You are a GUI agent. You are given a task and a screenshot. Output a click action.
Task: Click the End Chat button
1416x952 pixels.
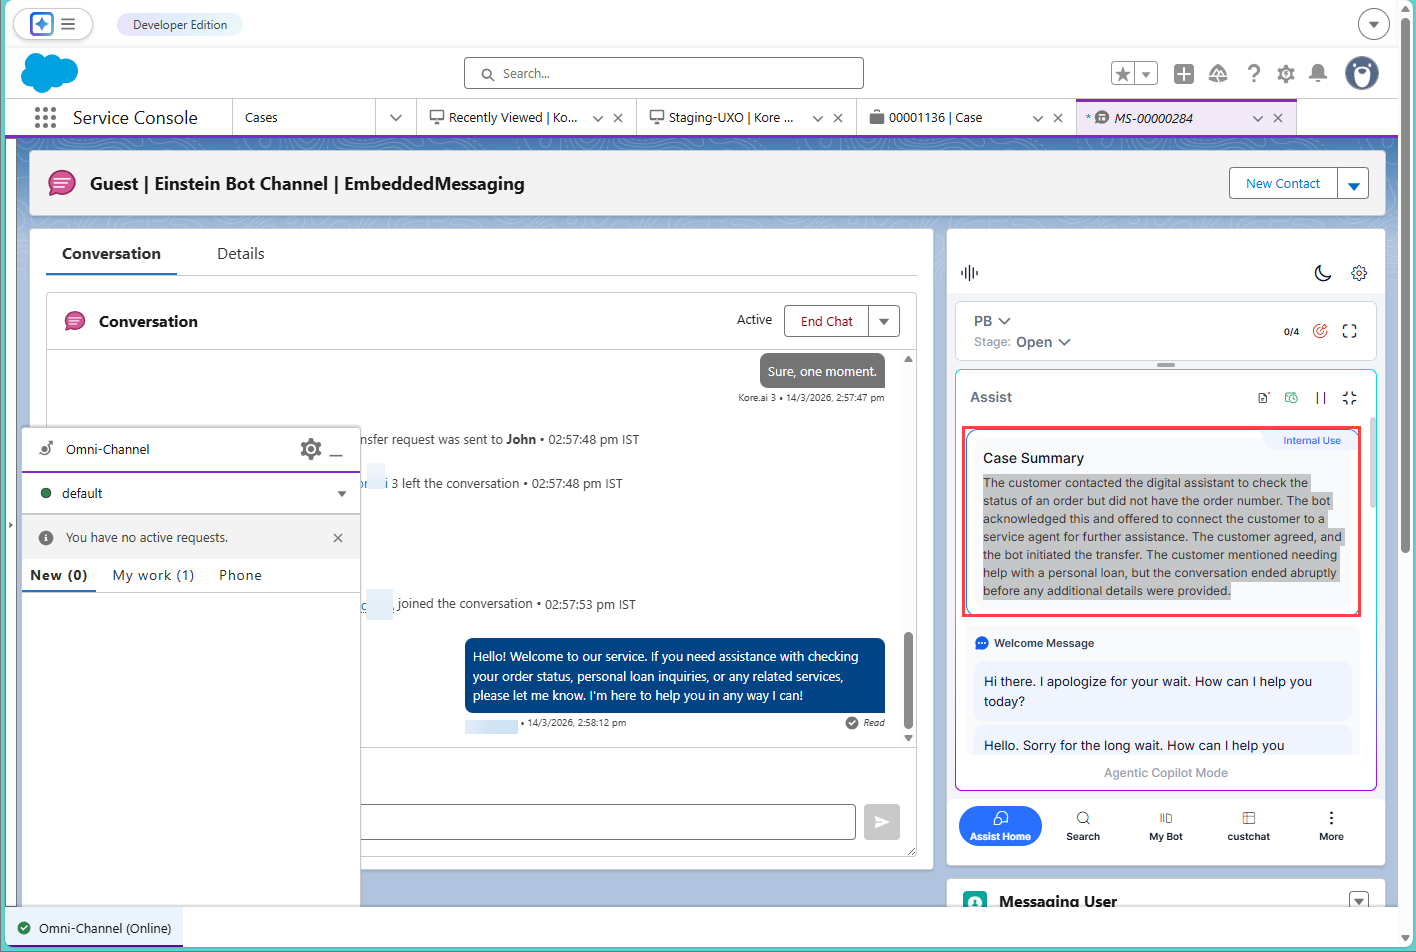pos(827,321)
